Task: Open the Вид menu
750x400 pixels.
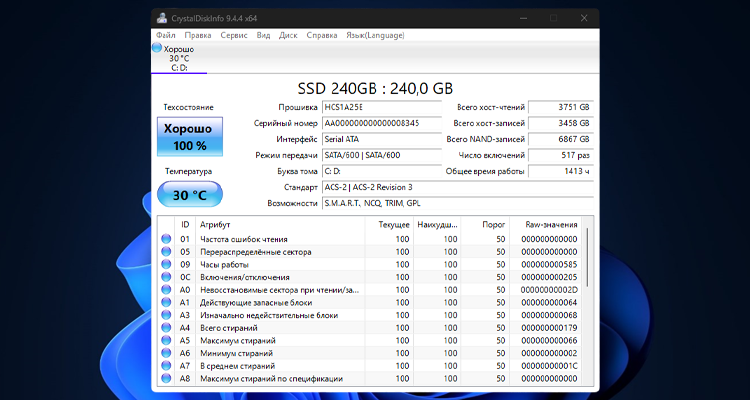Action: click(x=263, y=35)
